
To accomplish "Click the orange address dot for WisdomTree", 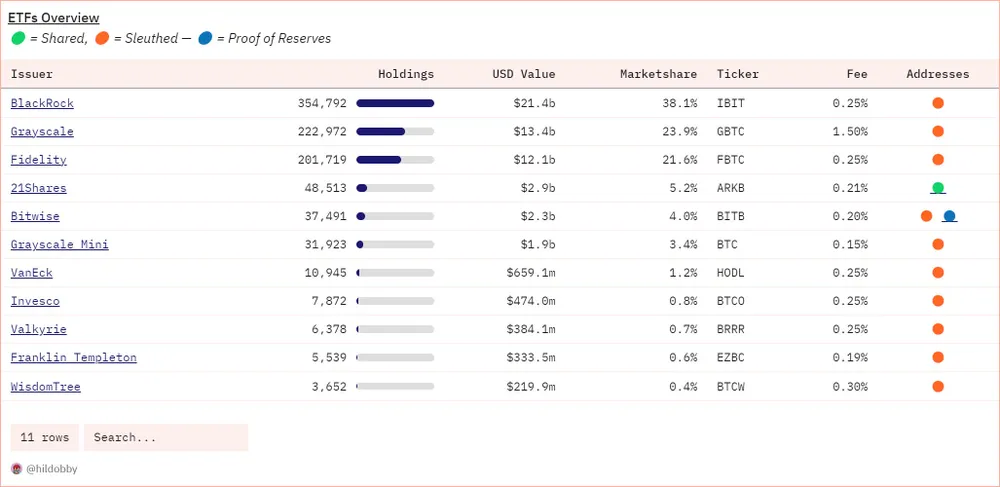I will coord(938,386).
